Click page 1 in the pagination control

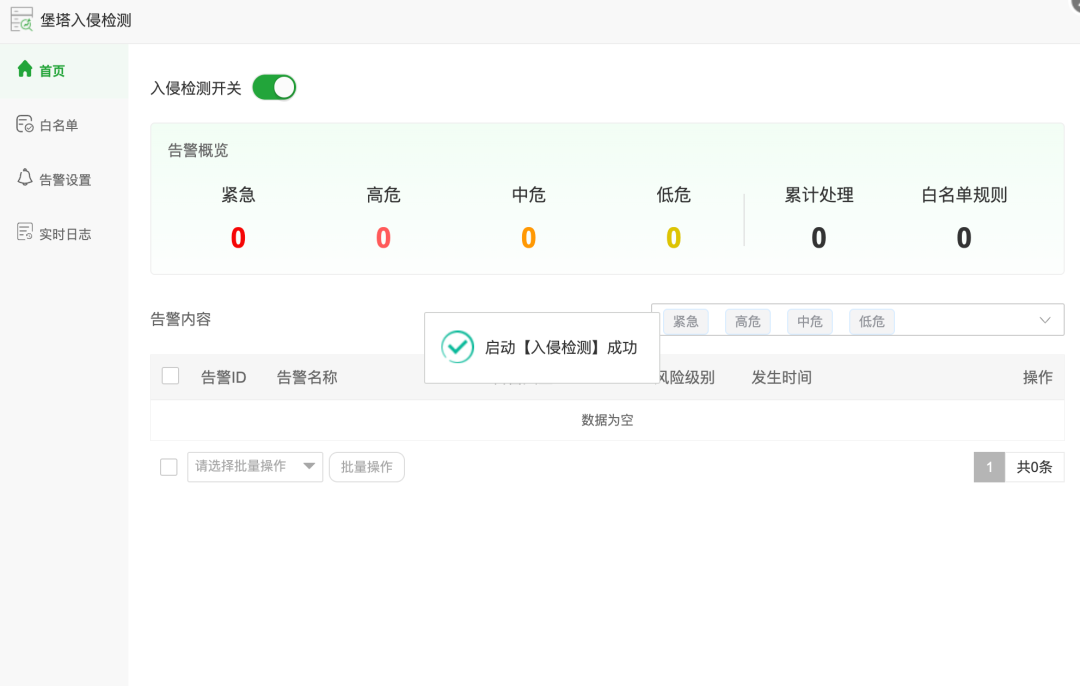(988, 466)
